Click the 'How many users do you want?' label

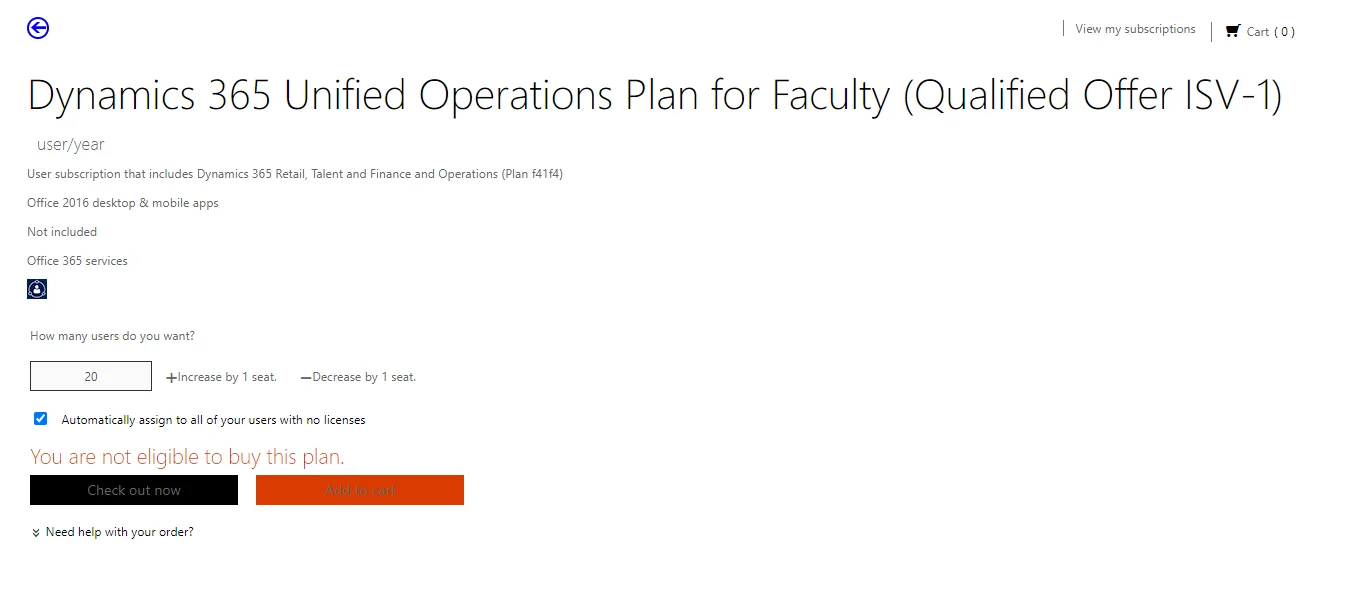coord(113,336)
